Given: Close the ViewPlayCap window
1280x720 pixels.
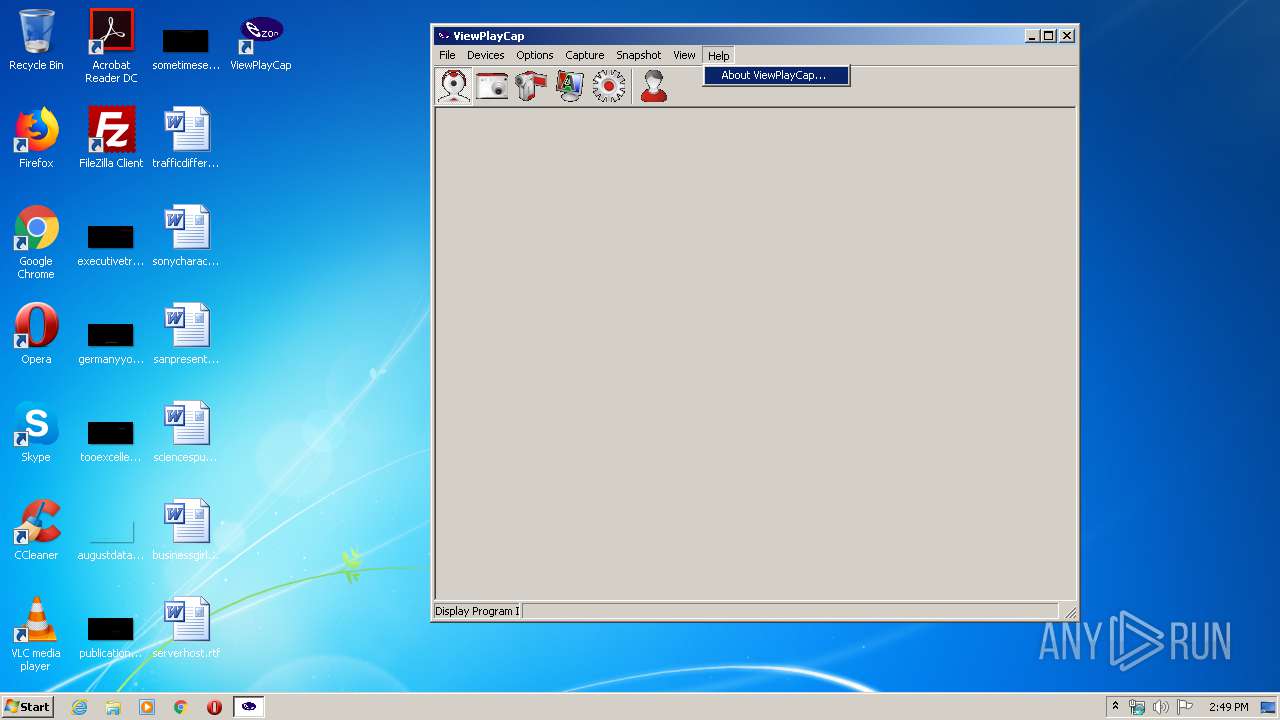Looking at the screenshot, I should (x=1067, y=36).
